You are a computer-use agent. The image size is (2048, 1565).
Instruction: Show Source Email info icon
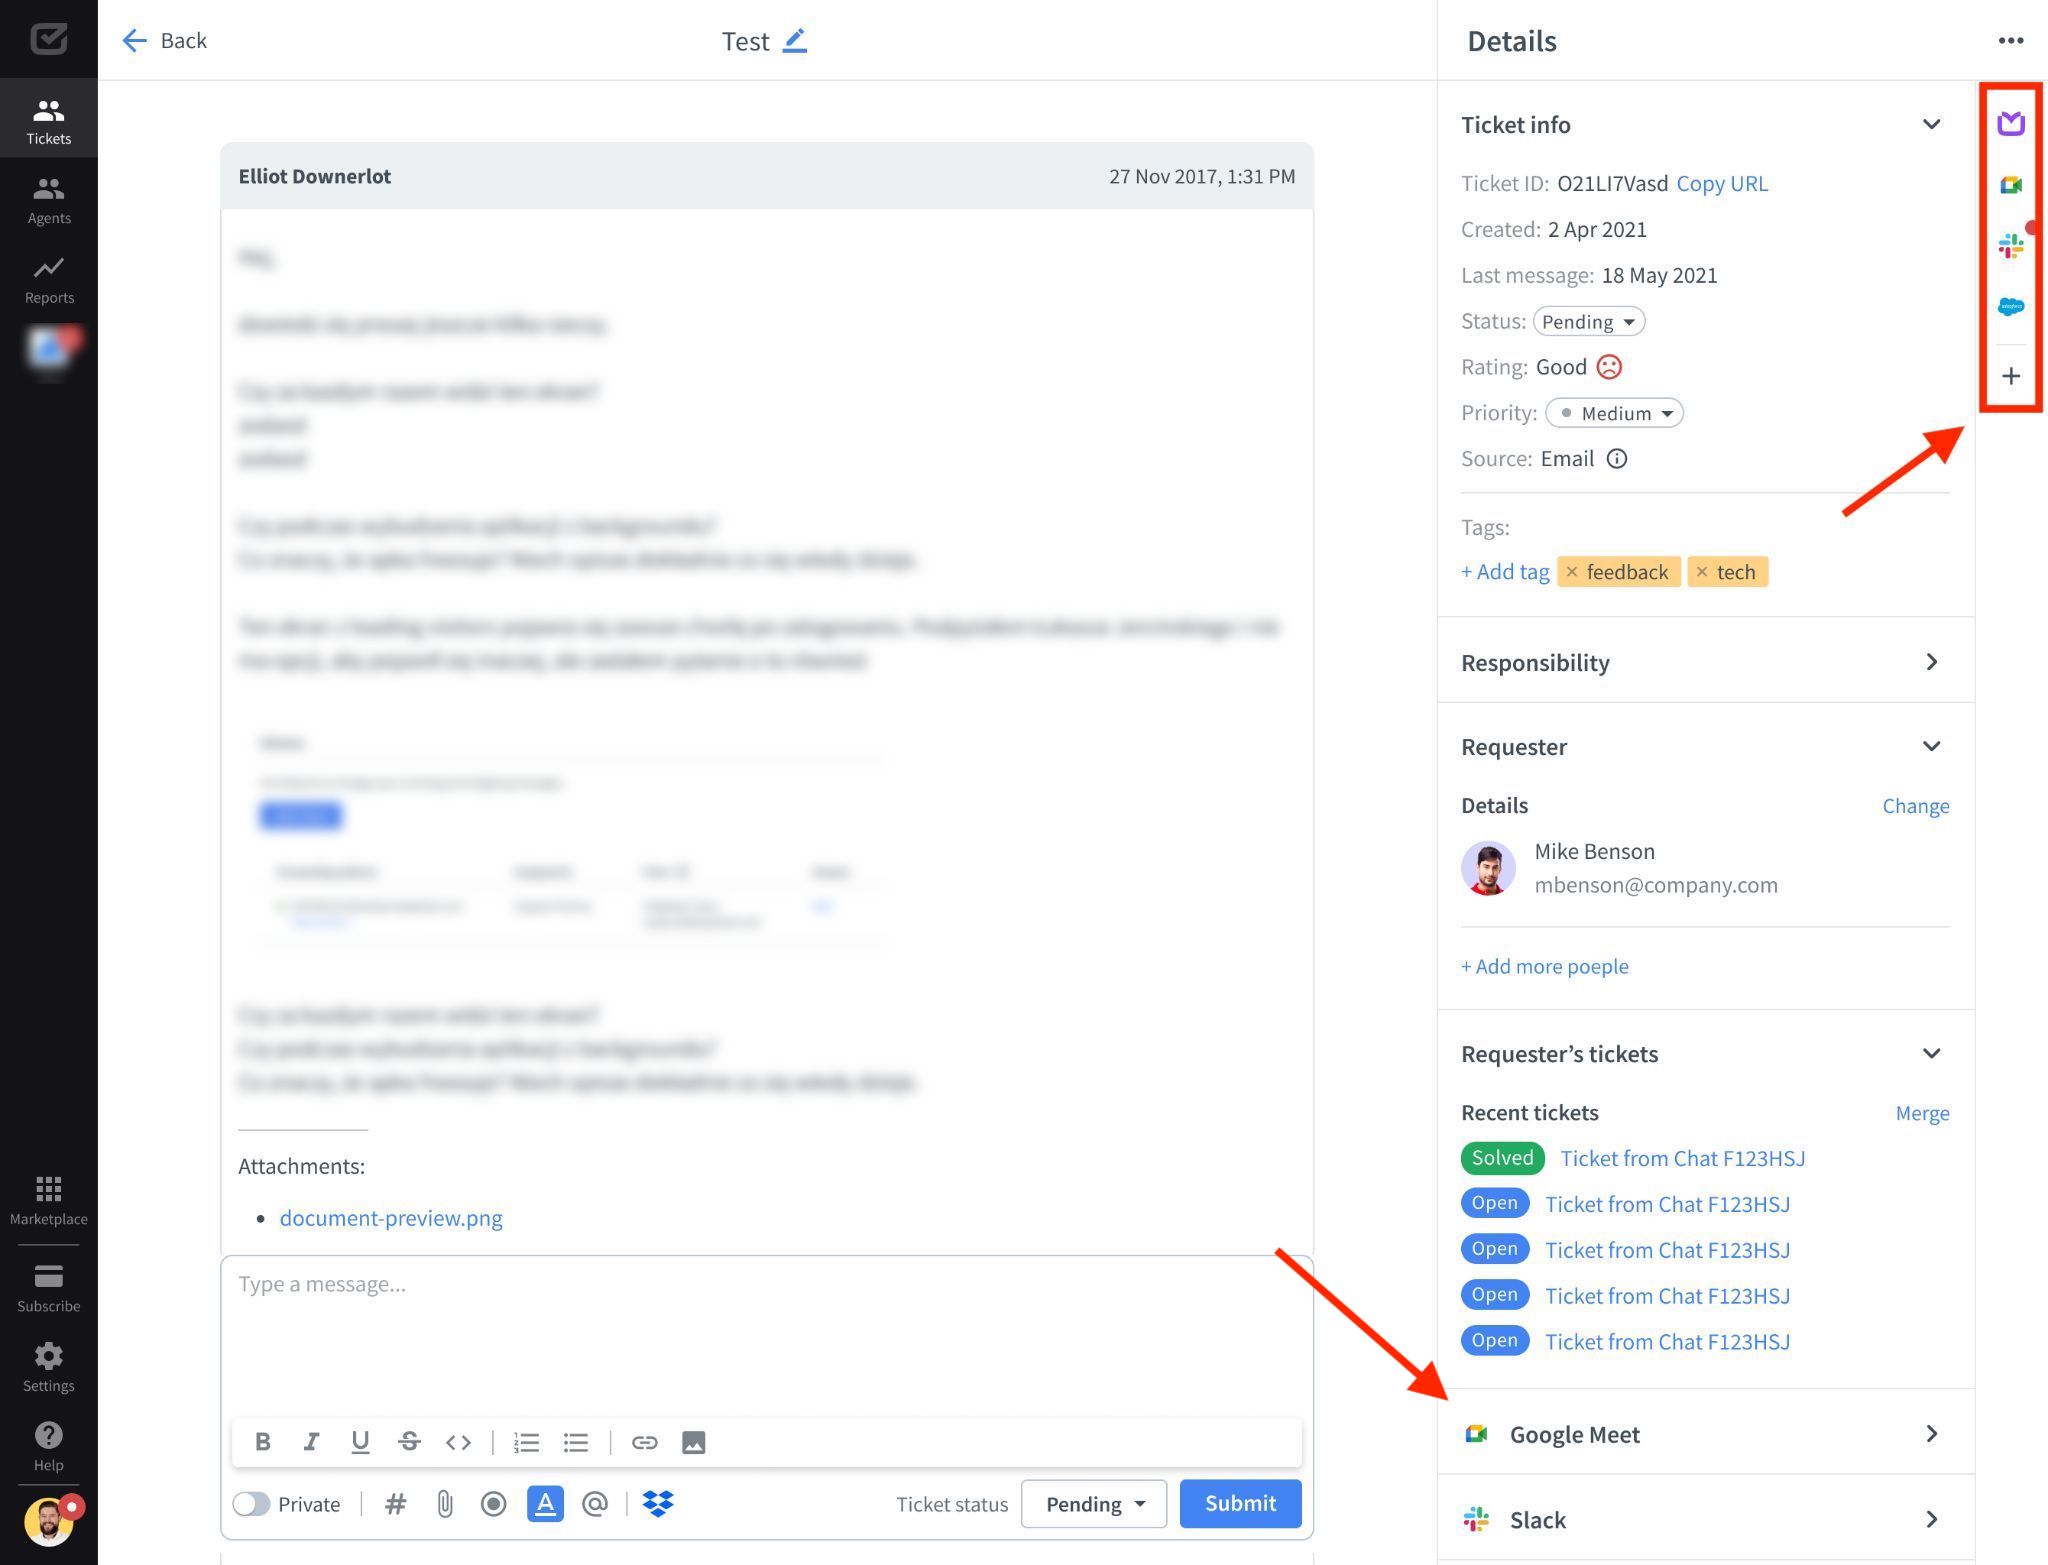[1617, 459]
